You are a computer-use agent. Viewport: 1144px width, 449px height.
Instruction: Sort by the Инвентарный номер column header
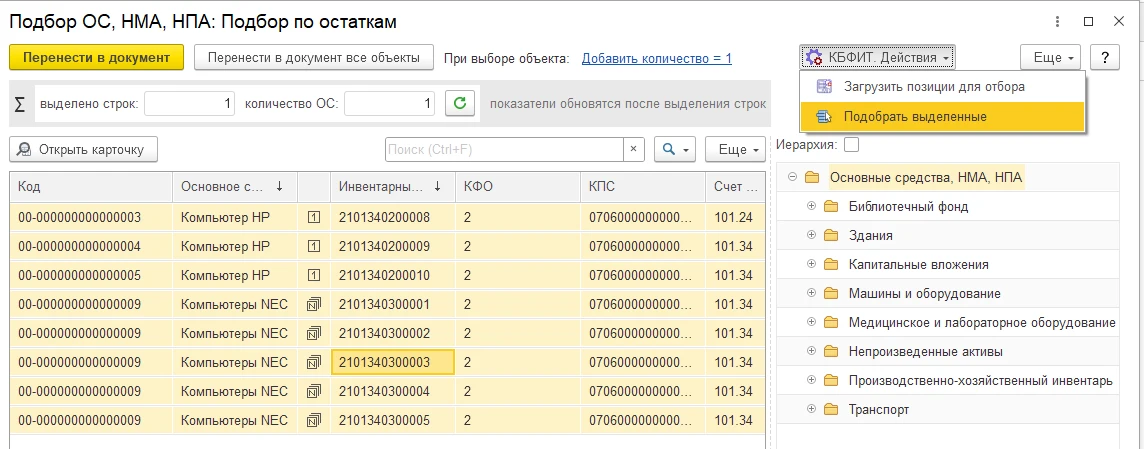pyautogui.click(x=393, y=187)
